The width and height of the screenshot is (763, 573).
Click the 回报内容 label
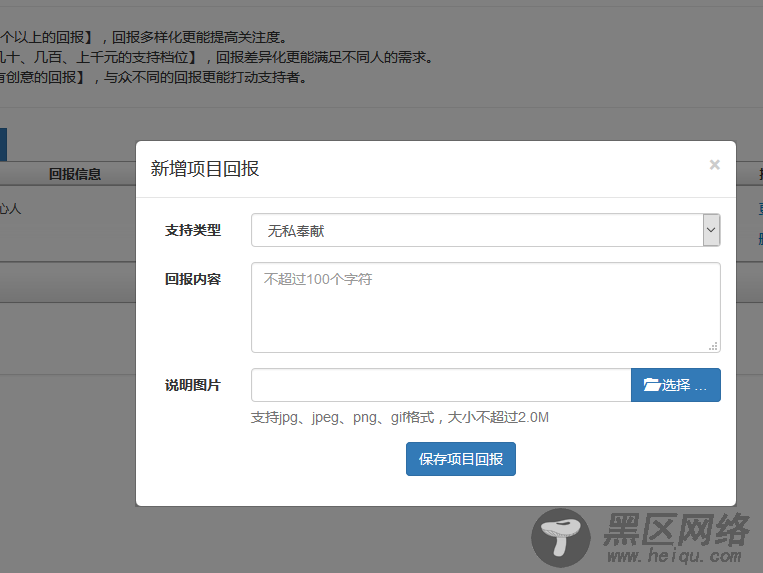(x=193, y=279)
